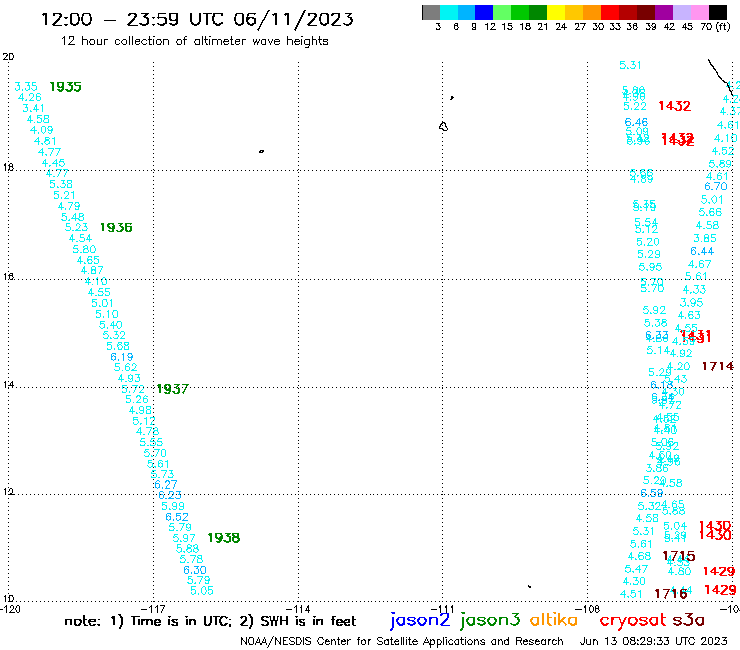Click the 's3a' satellite legend label

[x=689, y=620]
